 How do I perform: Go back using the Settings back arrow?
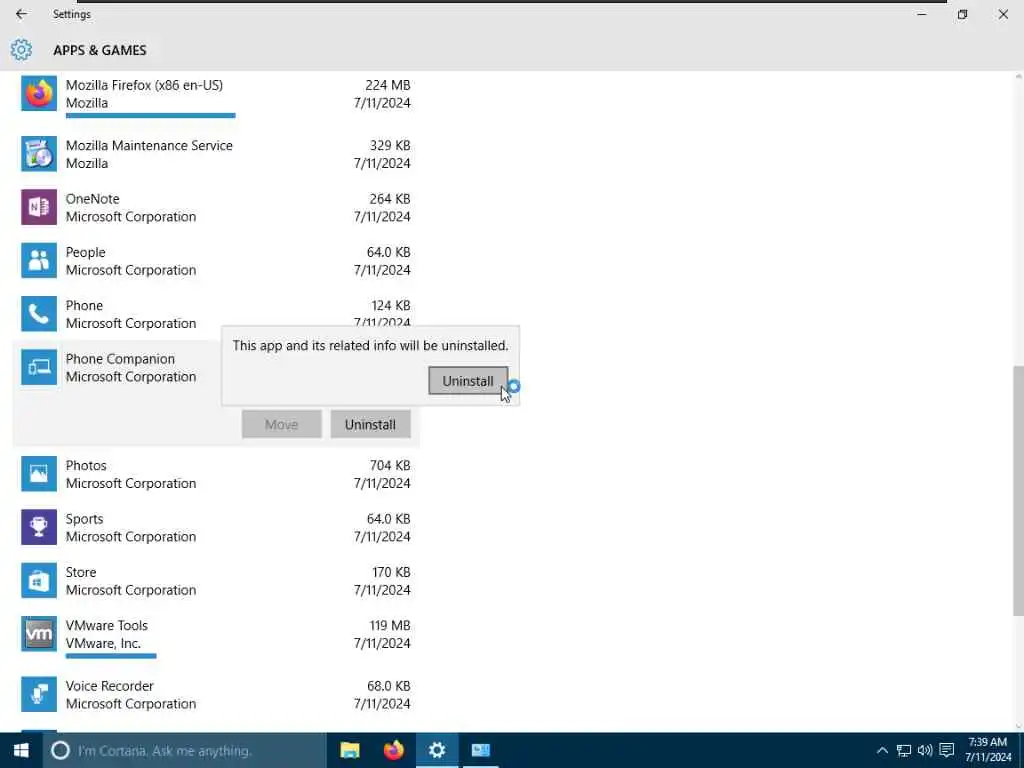click(x=21, y=14)
